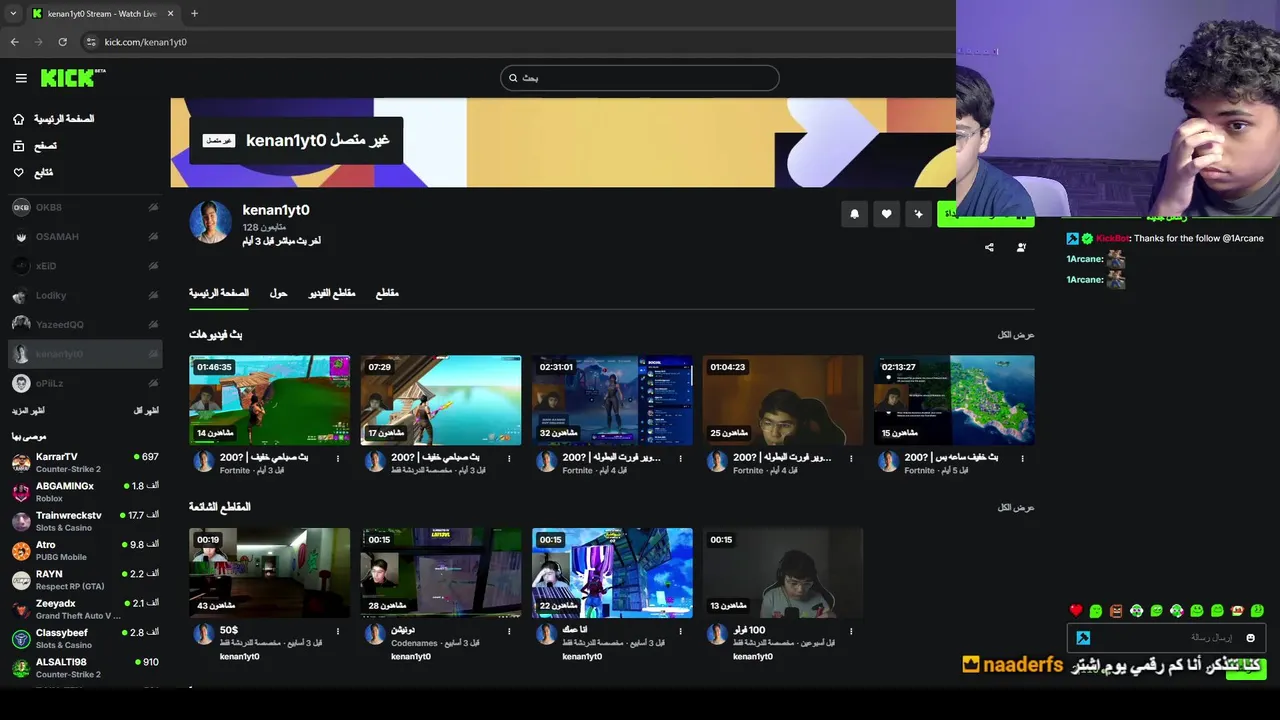Open options menu for the 50$ clip
Screen dimensions: 1280x720
tap(338, 631)
